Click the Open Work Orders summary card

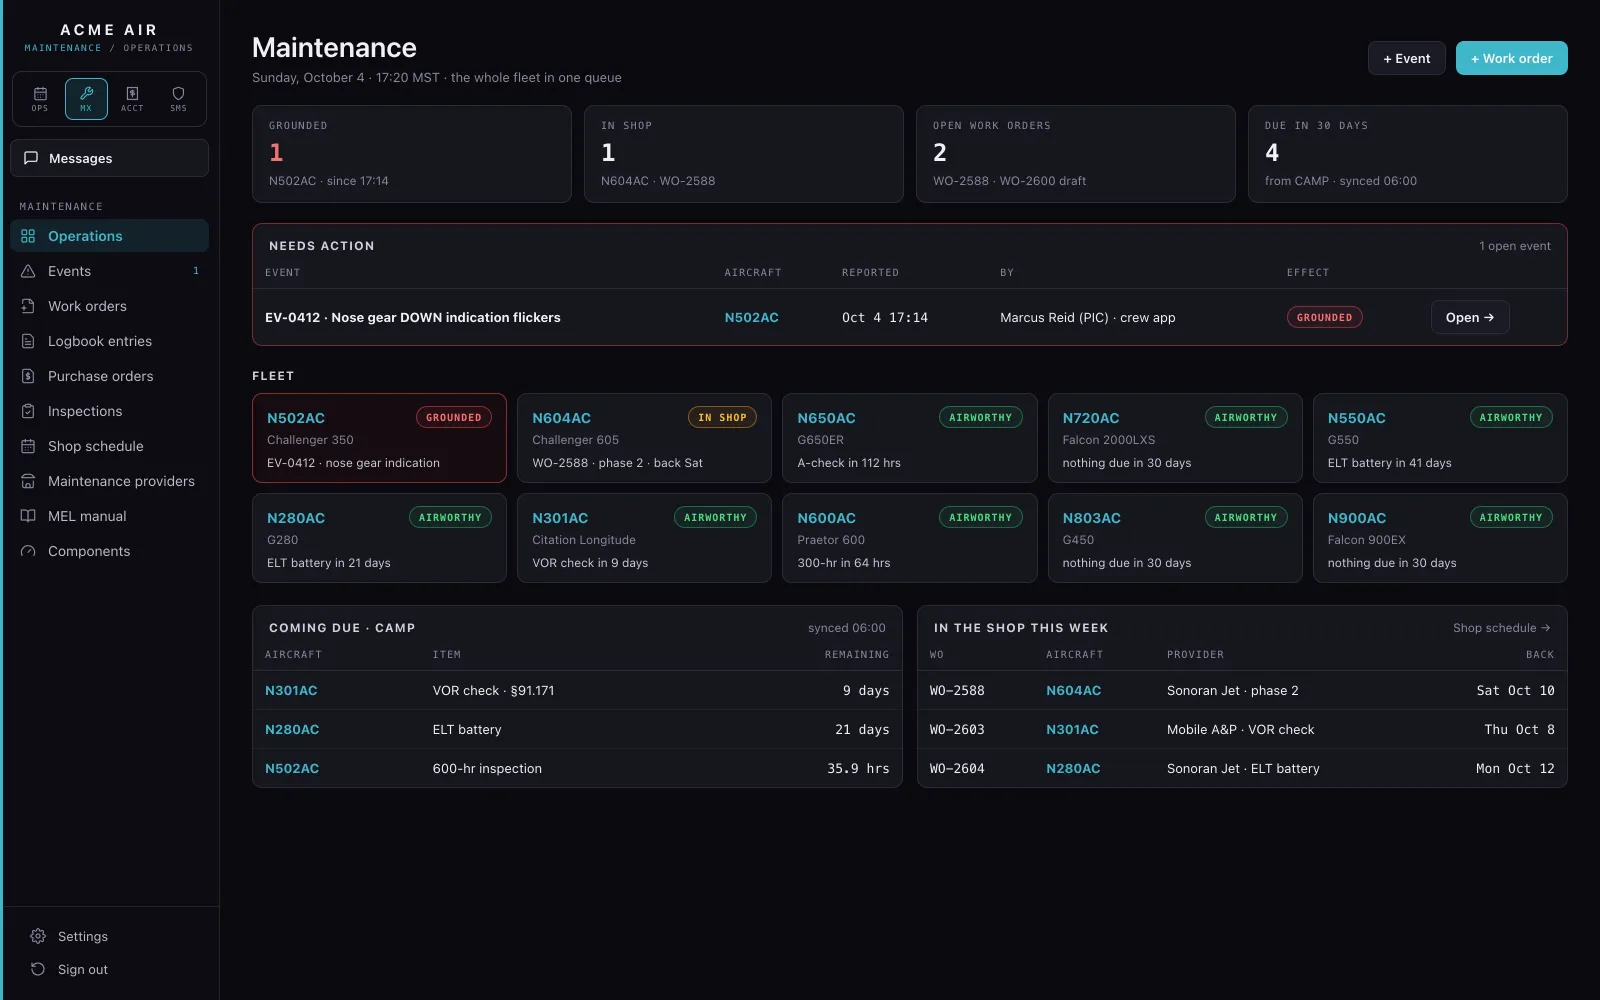pos(1076,154)
